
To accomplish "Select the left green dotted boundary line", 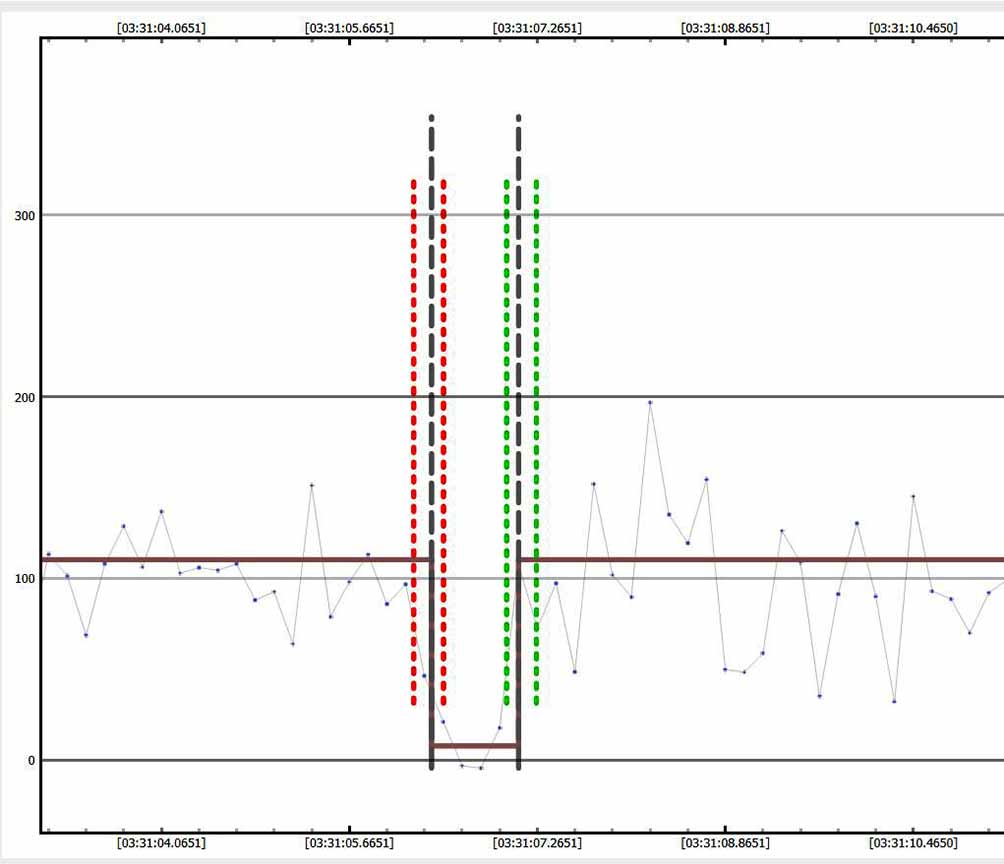I will pyautogui.click(x=506, y=442).
